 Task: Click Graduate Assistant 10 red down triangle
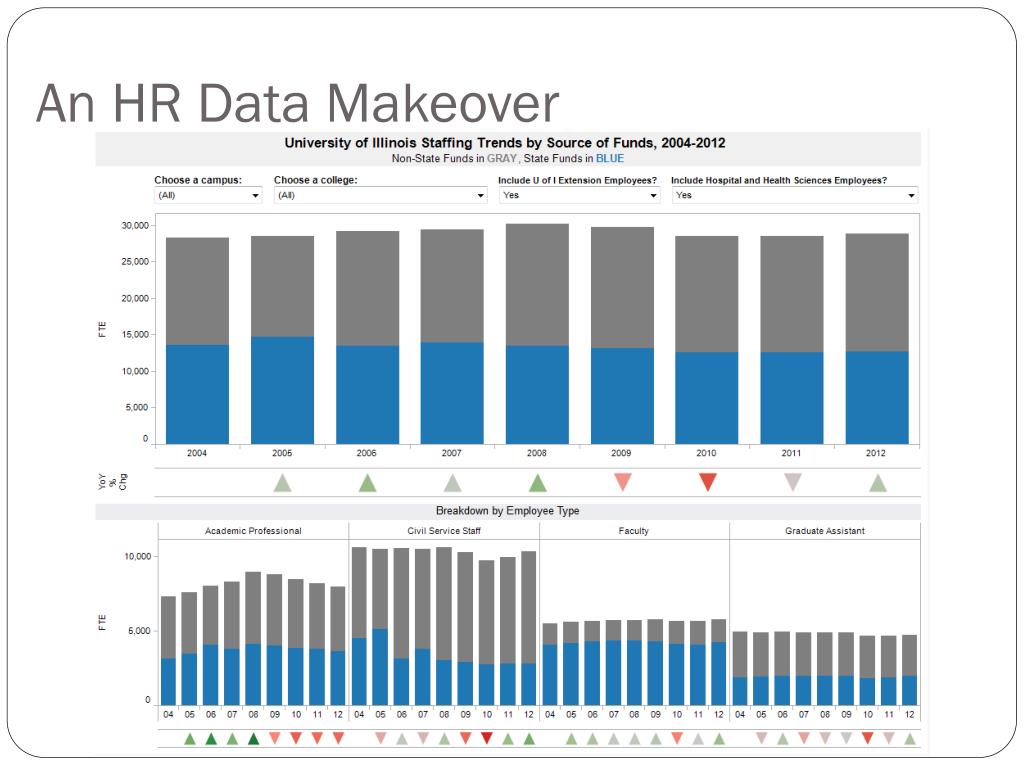867,738
